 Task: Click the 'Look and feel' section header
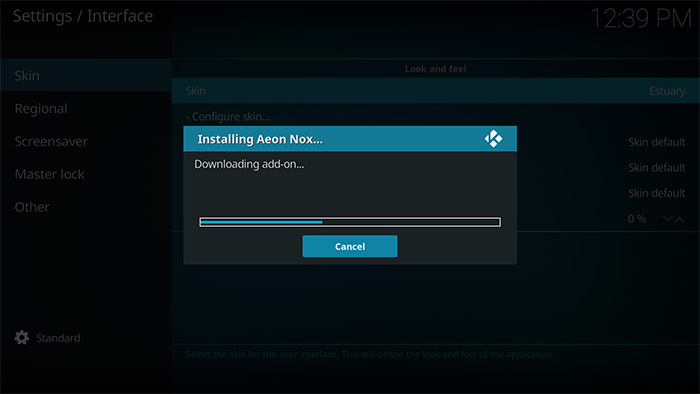435,69
